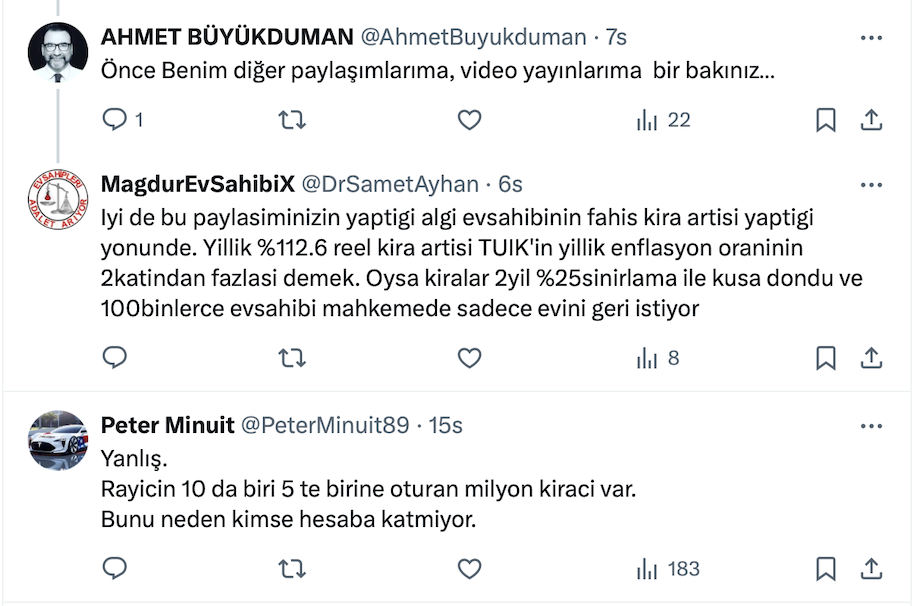Screen dimensions: 920x606
Task: Bookmark Peter Minuit's tweet
Action: 826,569
